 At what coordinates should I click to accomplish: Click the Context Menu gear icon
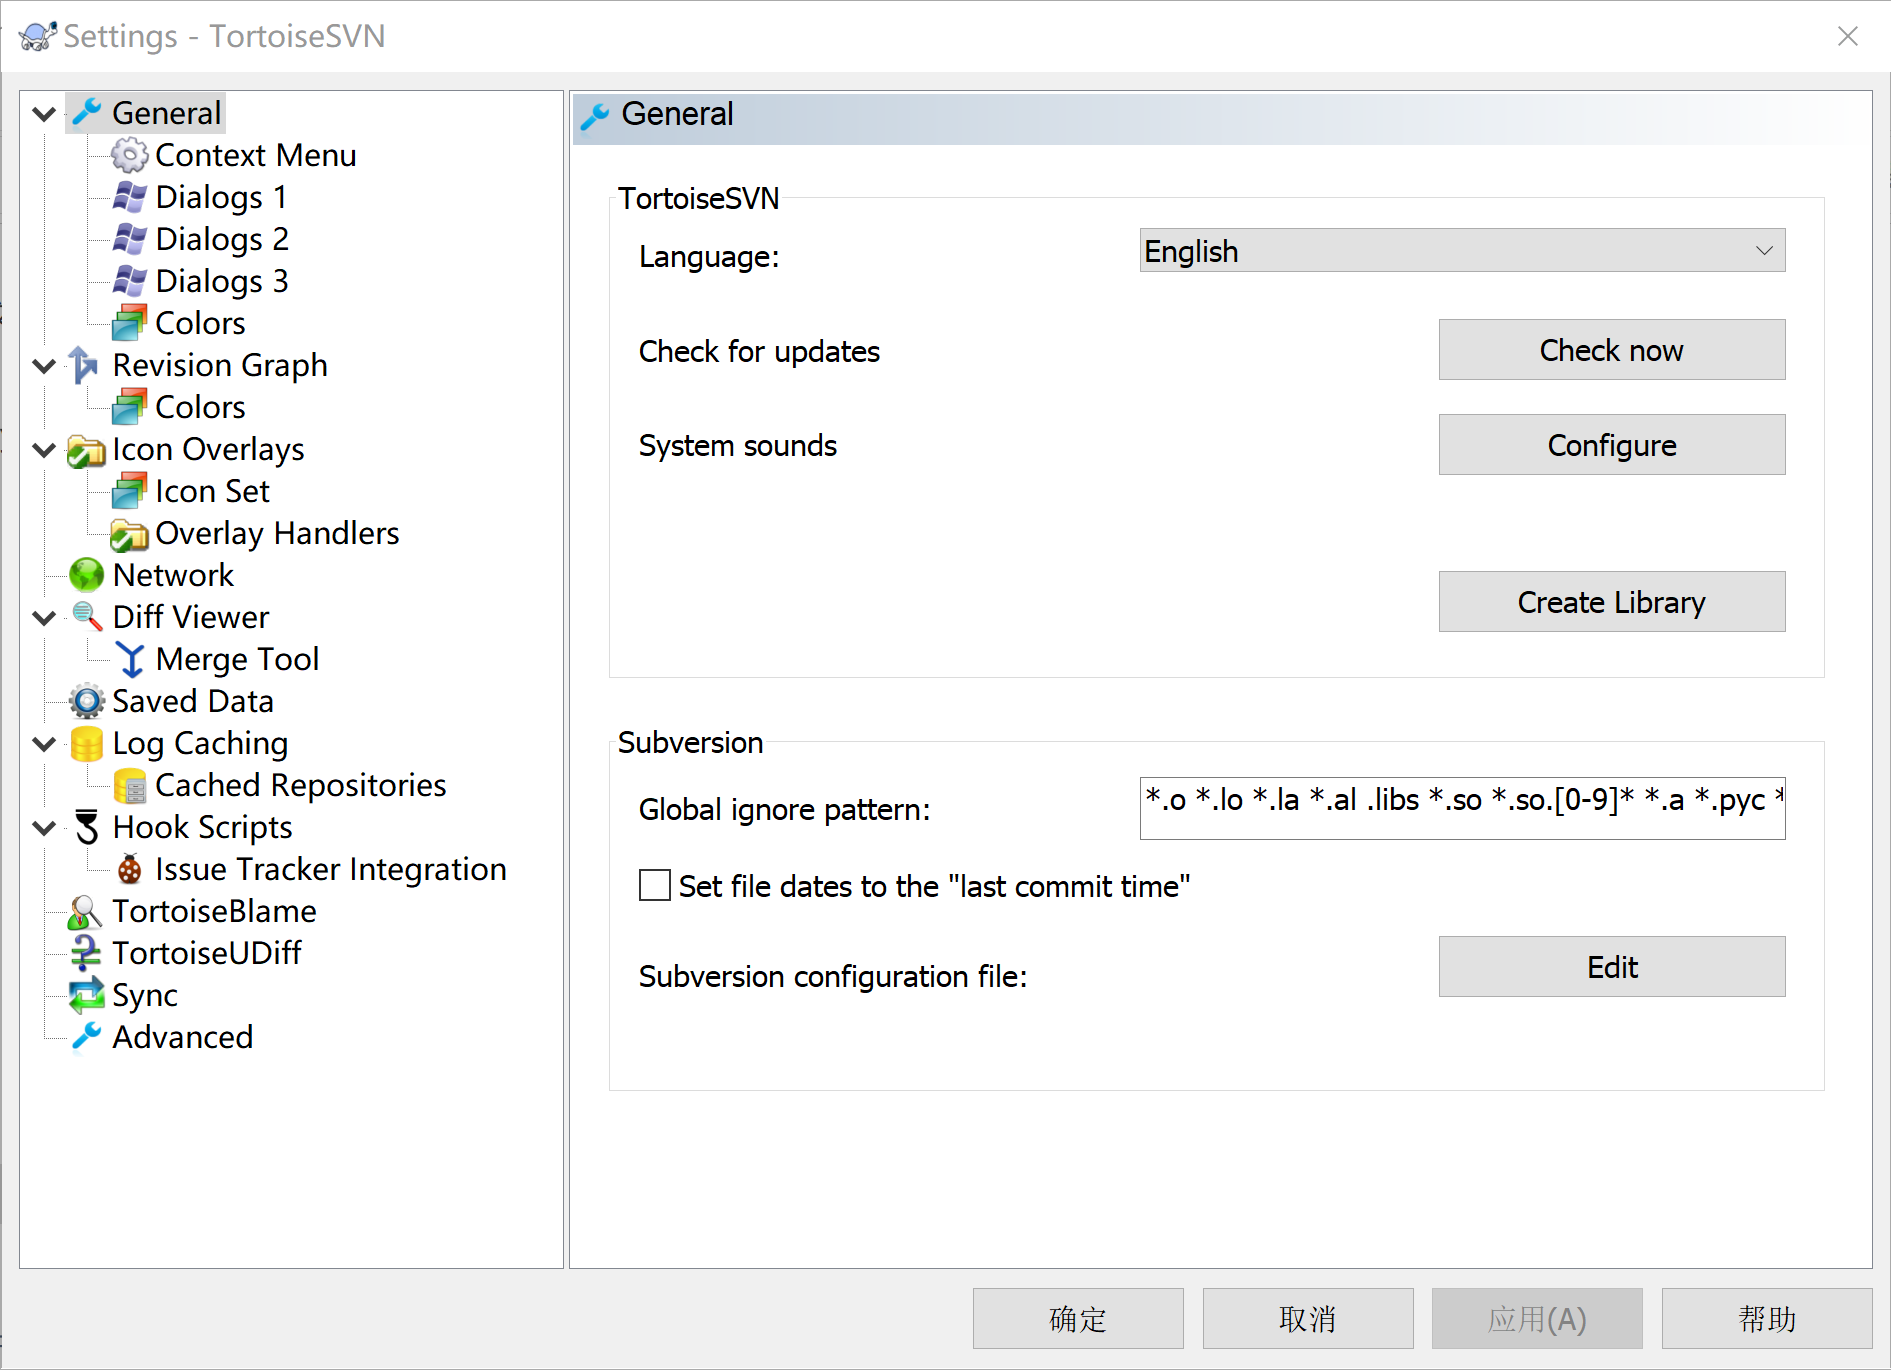click(x=130, y=155)
